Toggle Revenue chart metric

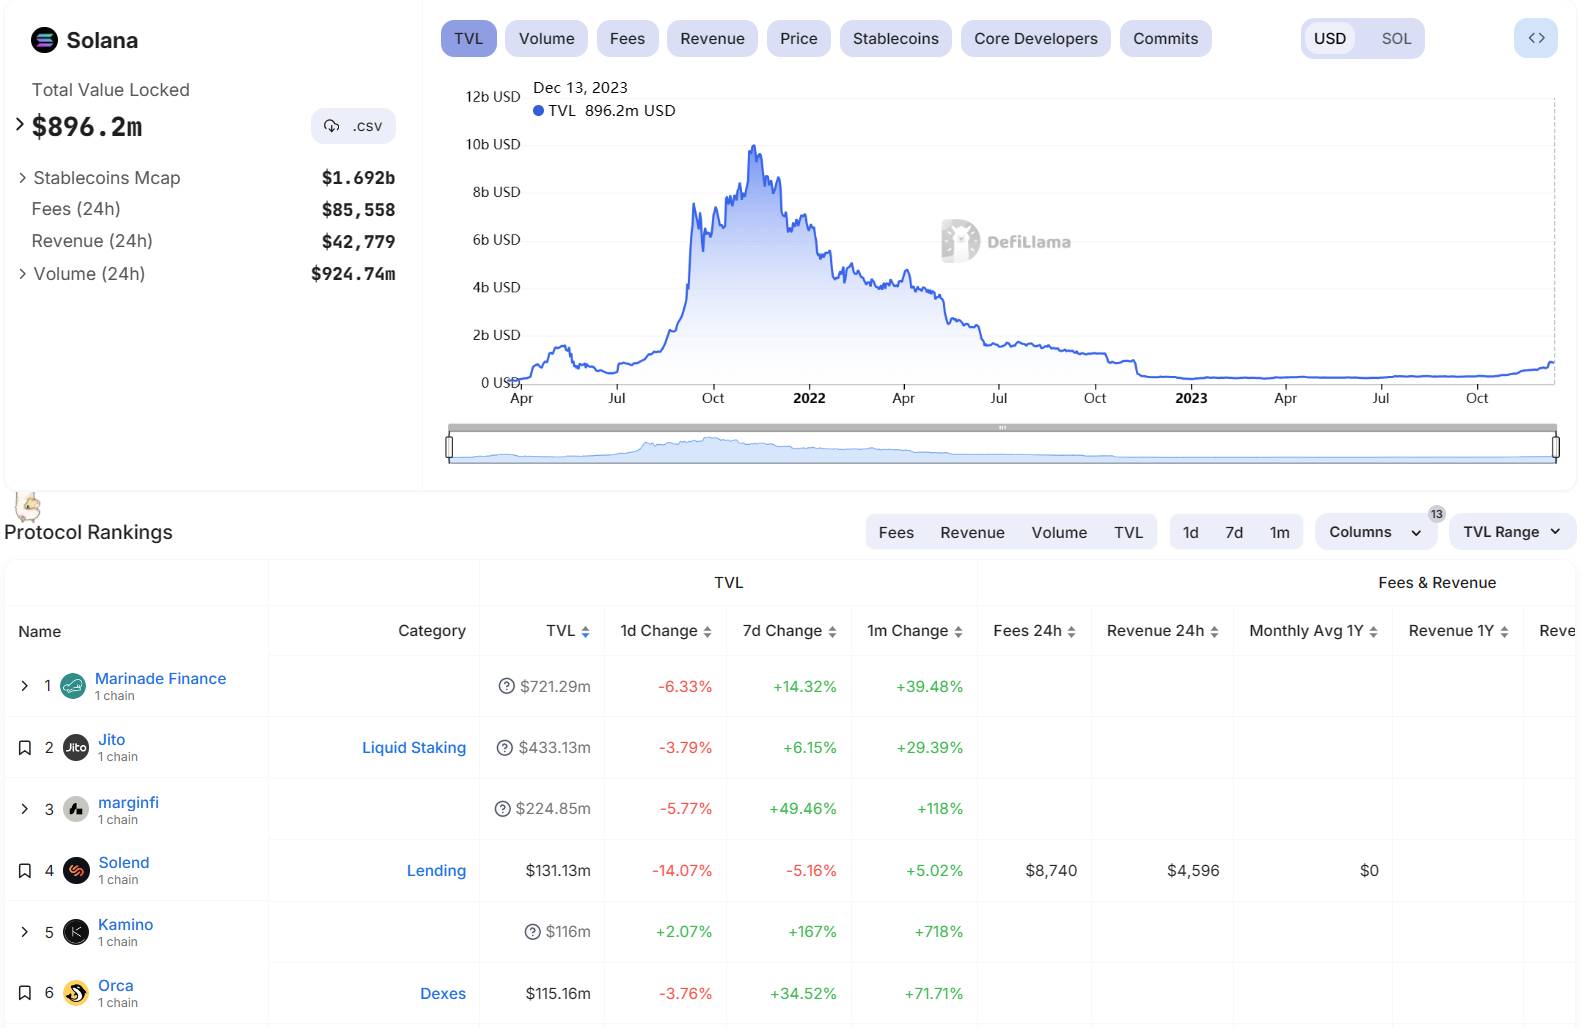(x=712, y=38)
